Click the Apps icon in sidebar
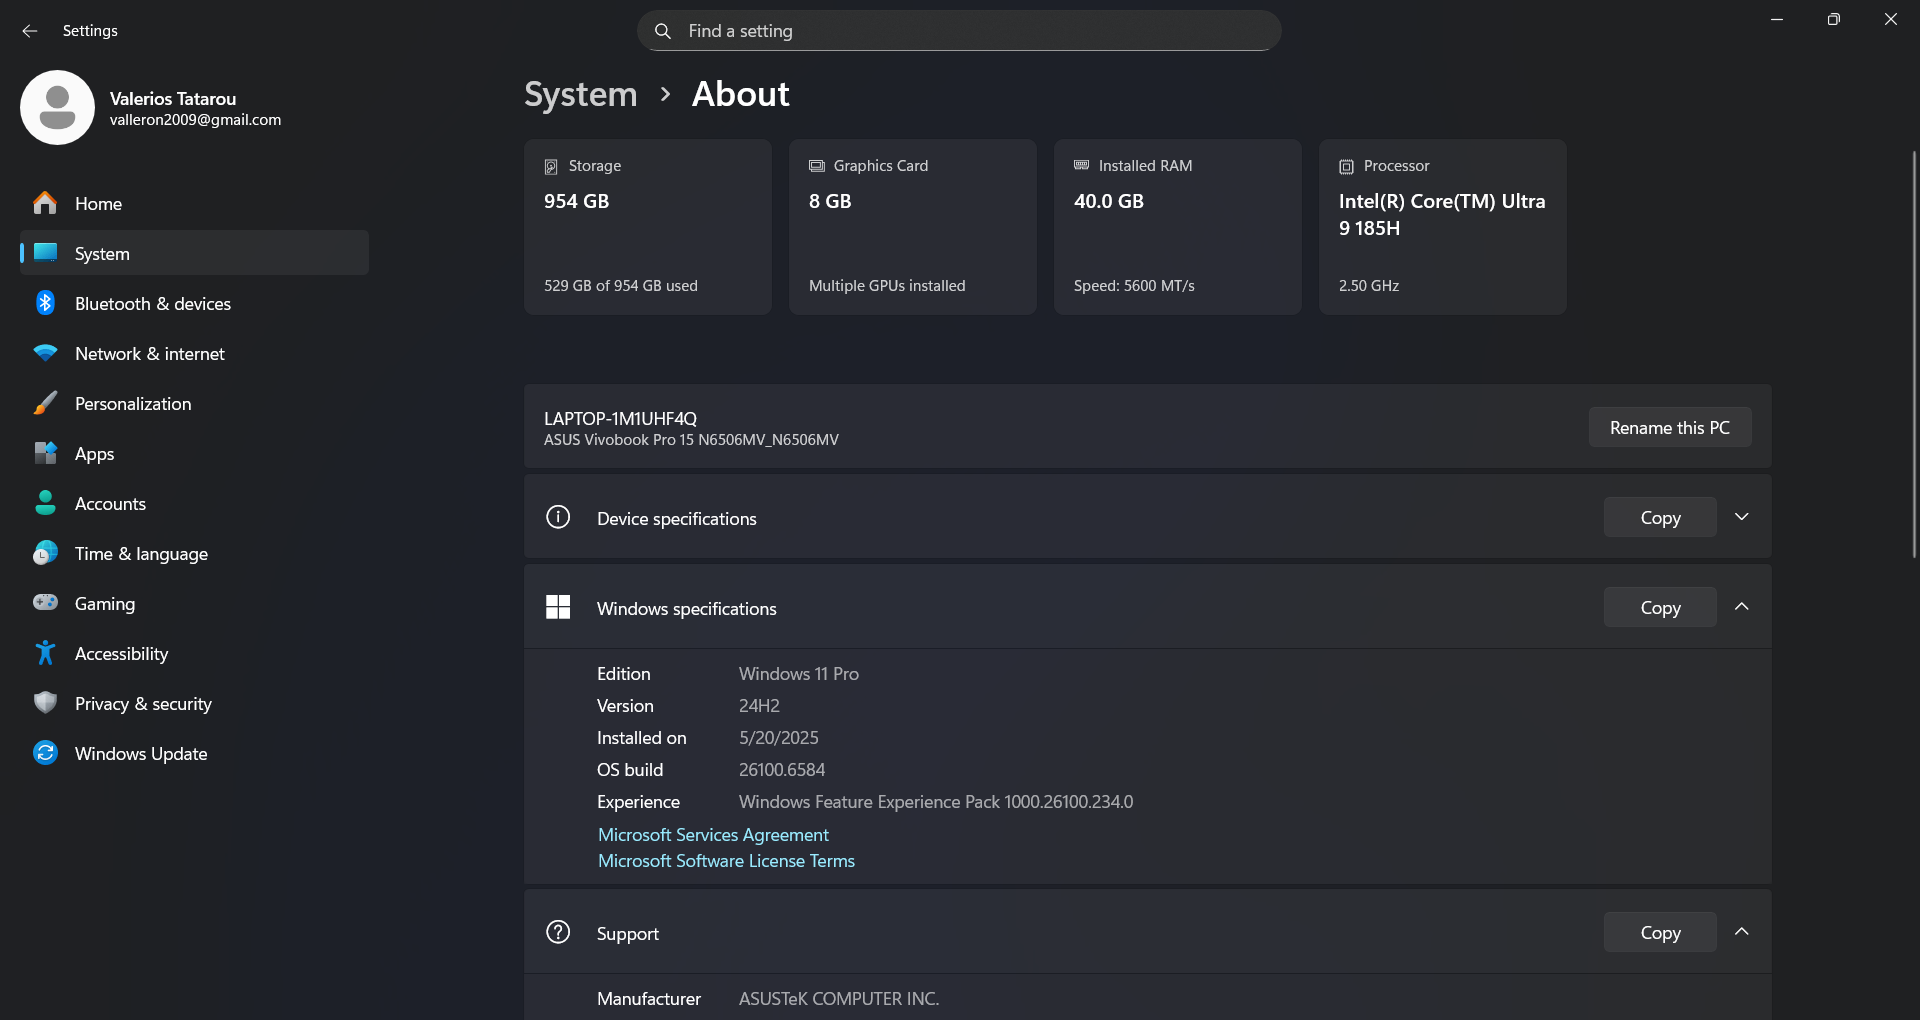 pos(45,453)
